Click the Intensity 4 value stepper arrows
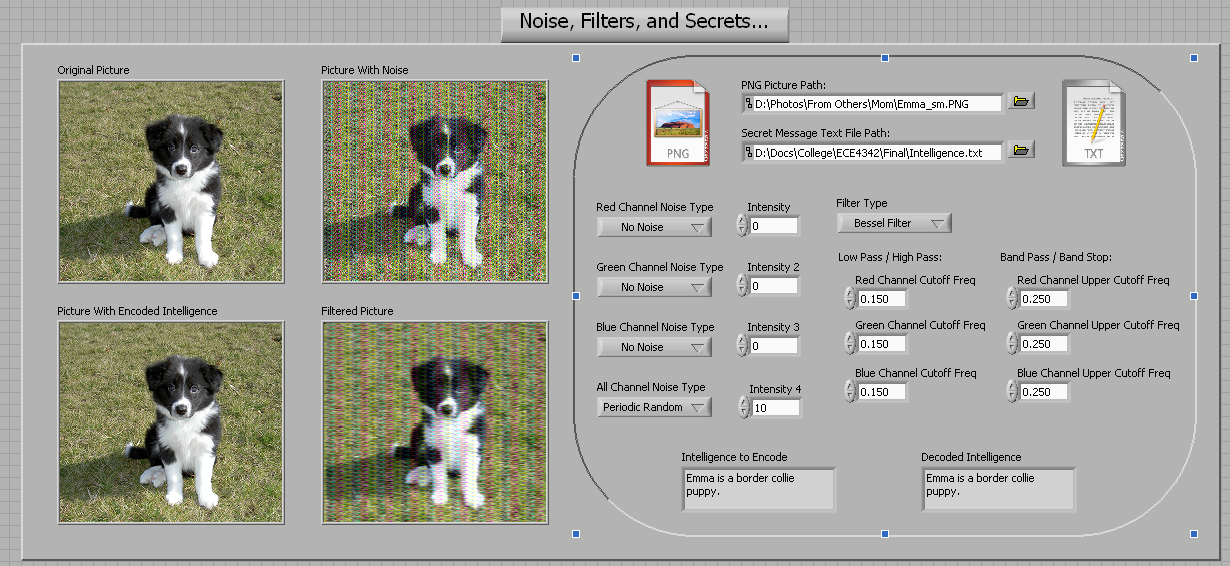1230x566 pixels. 742,407
